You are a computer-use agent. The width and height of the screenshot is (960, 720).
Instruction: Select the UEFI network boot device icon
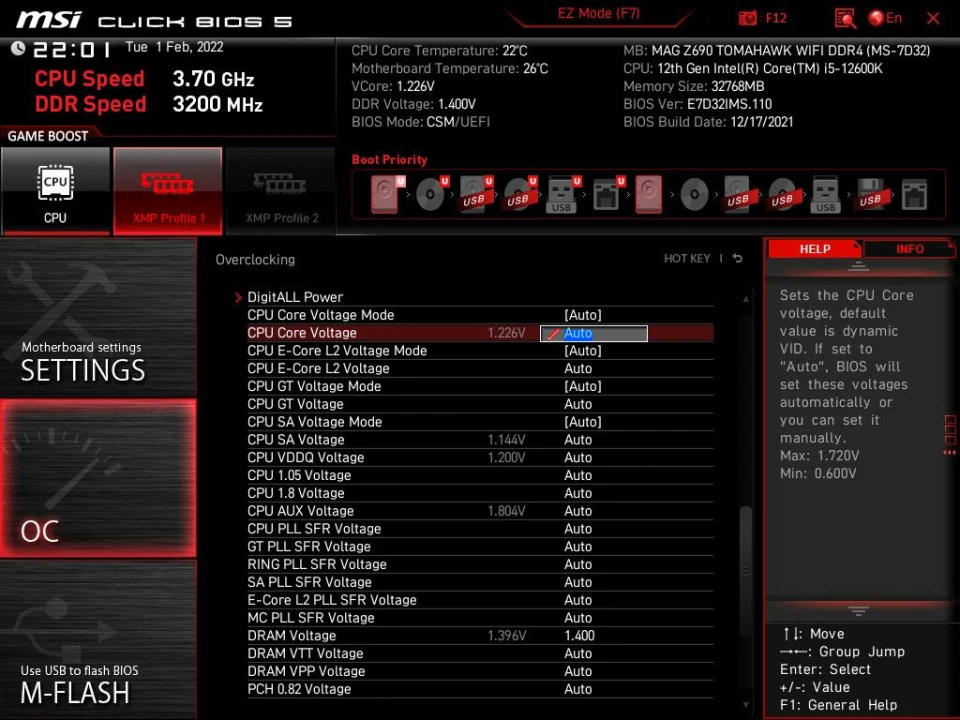(x=607, y=194)
